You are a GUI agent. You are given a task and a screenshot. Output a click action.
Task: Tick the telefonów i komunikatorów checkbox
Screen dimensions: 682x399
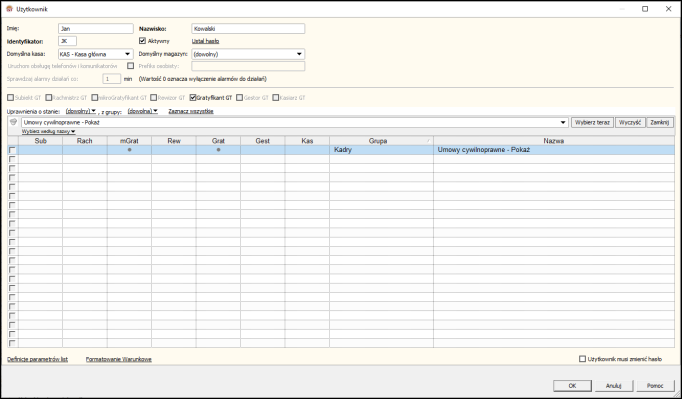[130, 66]
